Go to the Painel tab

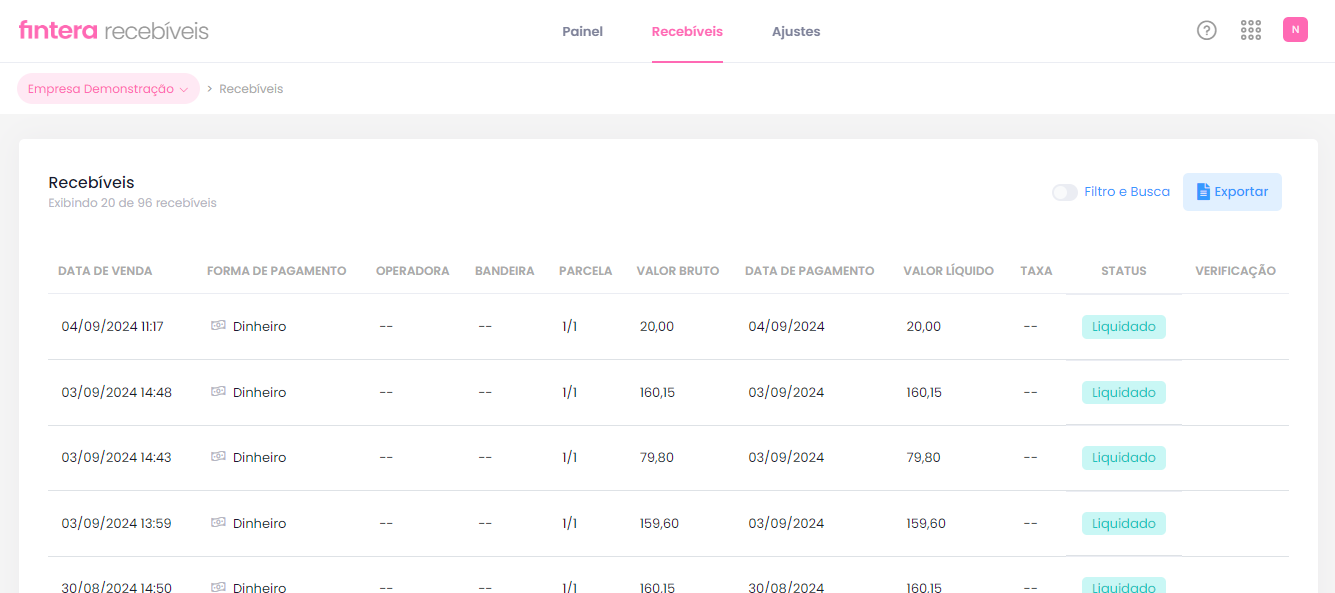[582, 31]
